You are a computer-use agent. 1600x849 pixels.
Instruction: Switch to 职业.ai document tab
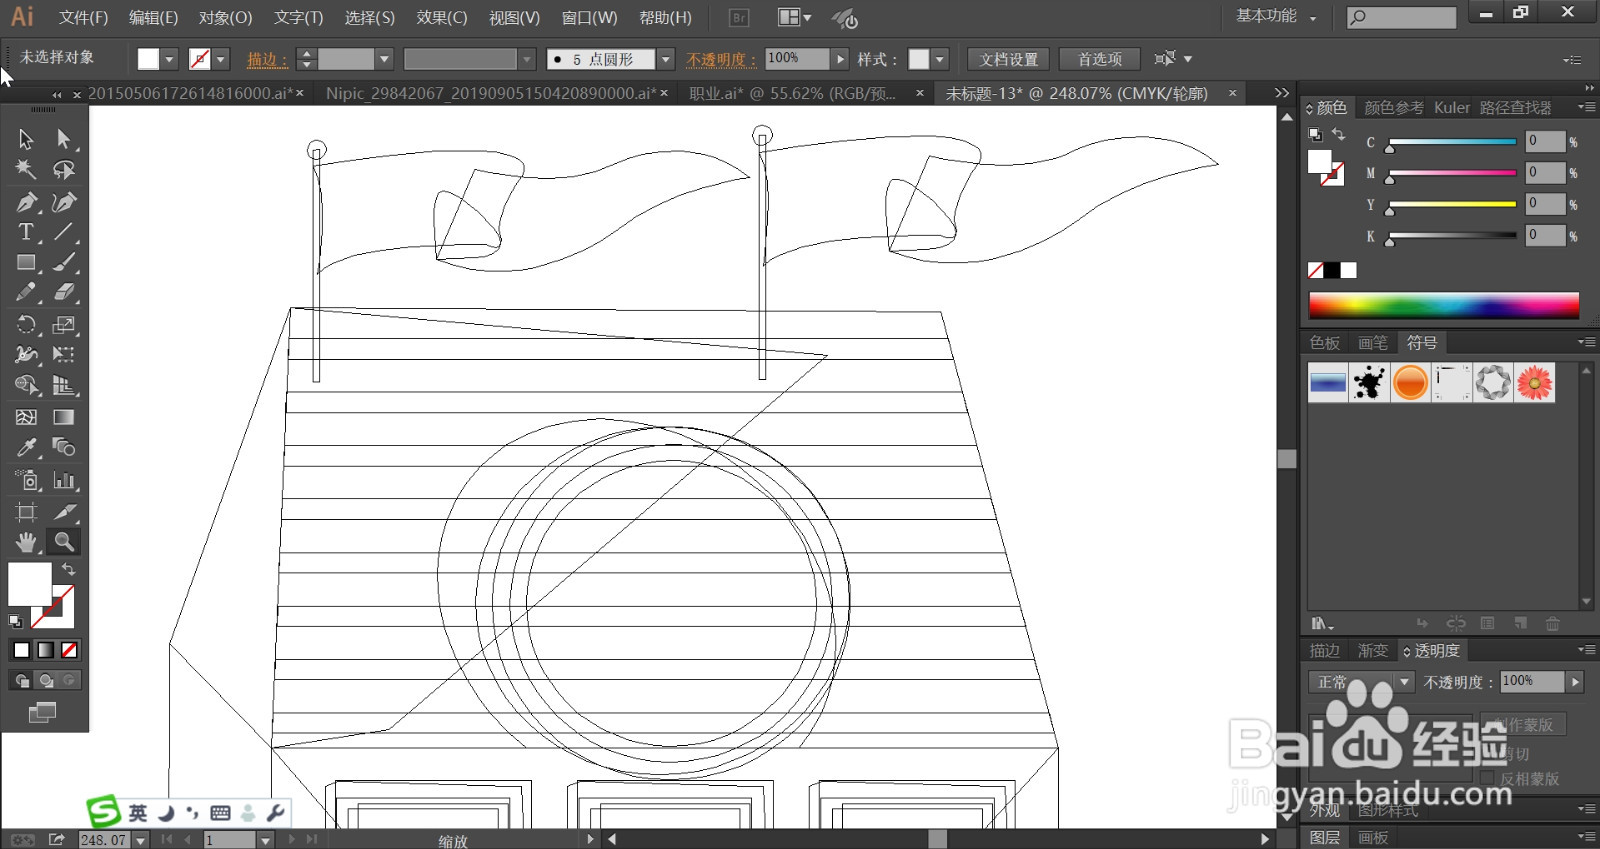(792, 93)
